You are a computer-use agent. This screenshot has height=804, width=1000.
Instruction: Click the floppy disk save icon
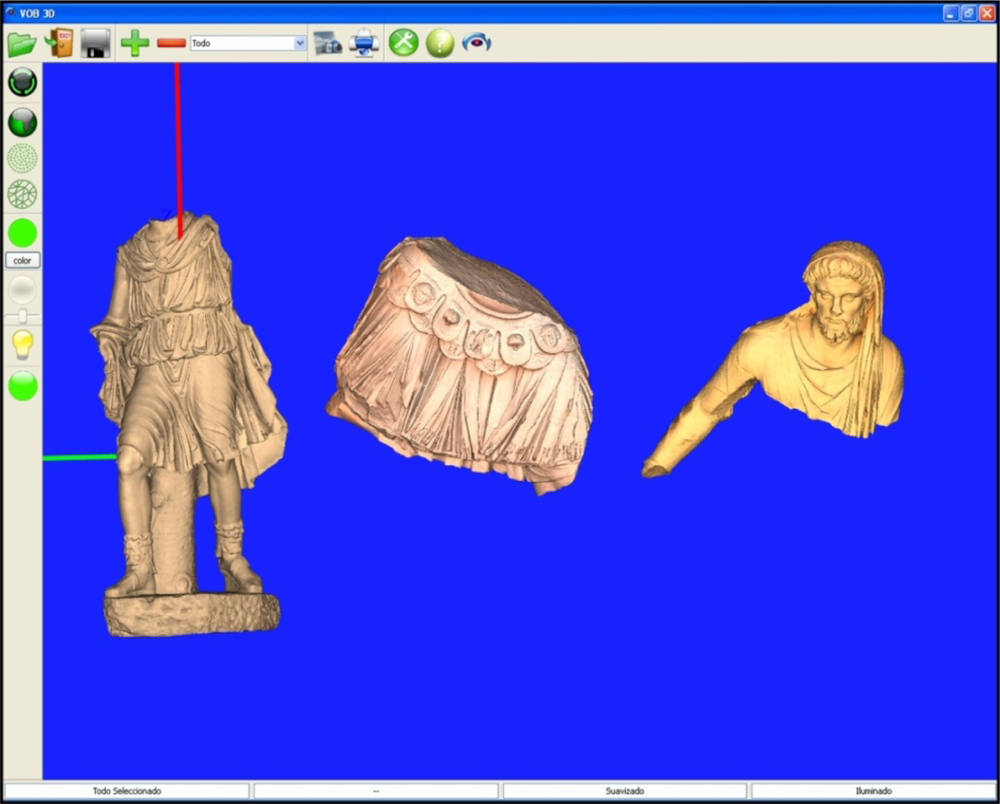click(95, 43)
